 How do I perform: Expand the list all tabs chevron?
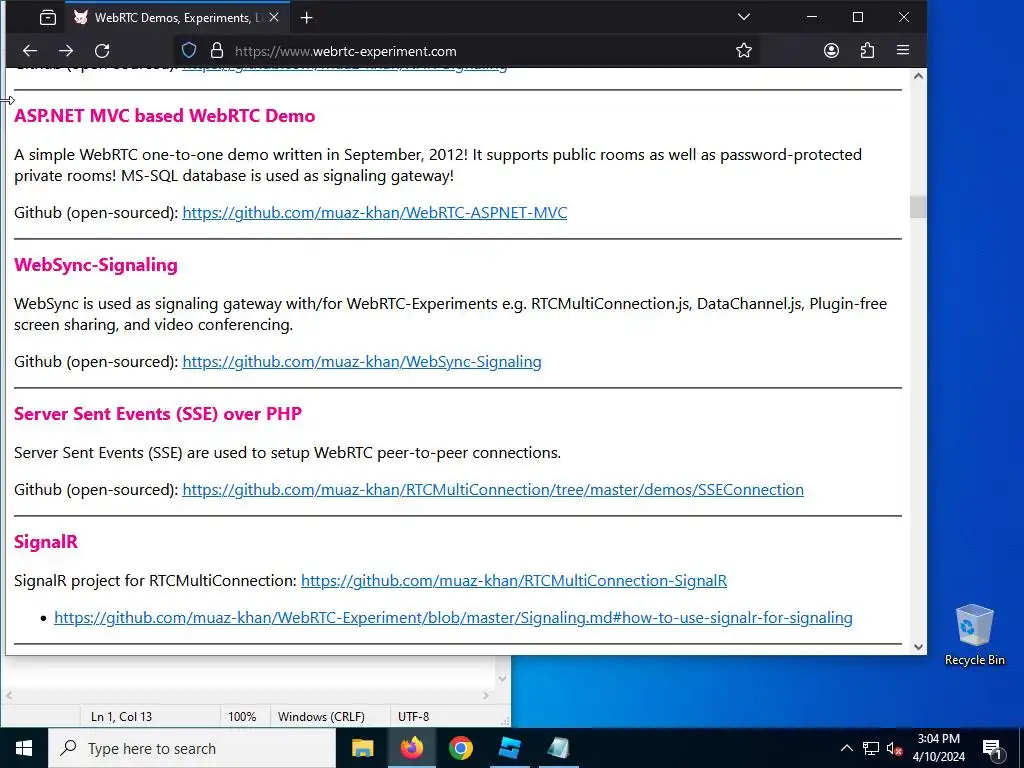coord(744,17)
